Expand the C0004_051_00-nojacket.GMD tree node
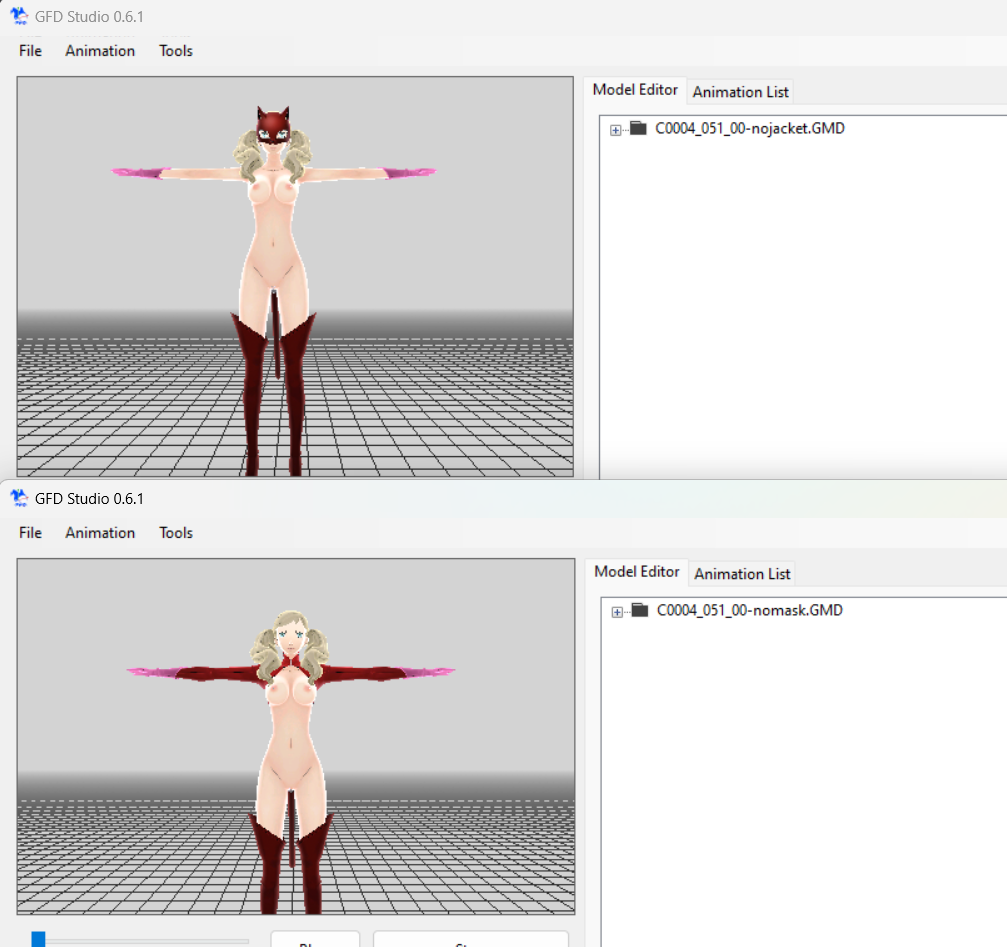 pyautogui.click(x=615, y=130)
